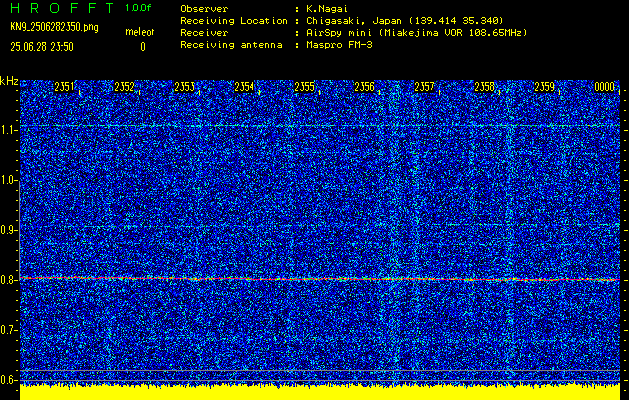Click the 0.6 kHz axis label

click(8, 380)
